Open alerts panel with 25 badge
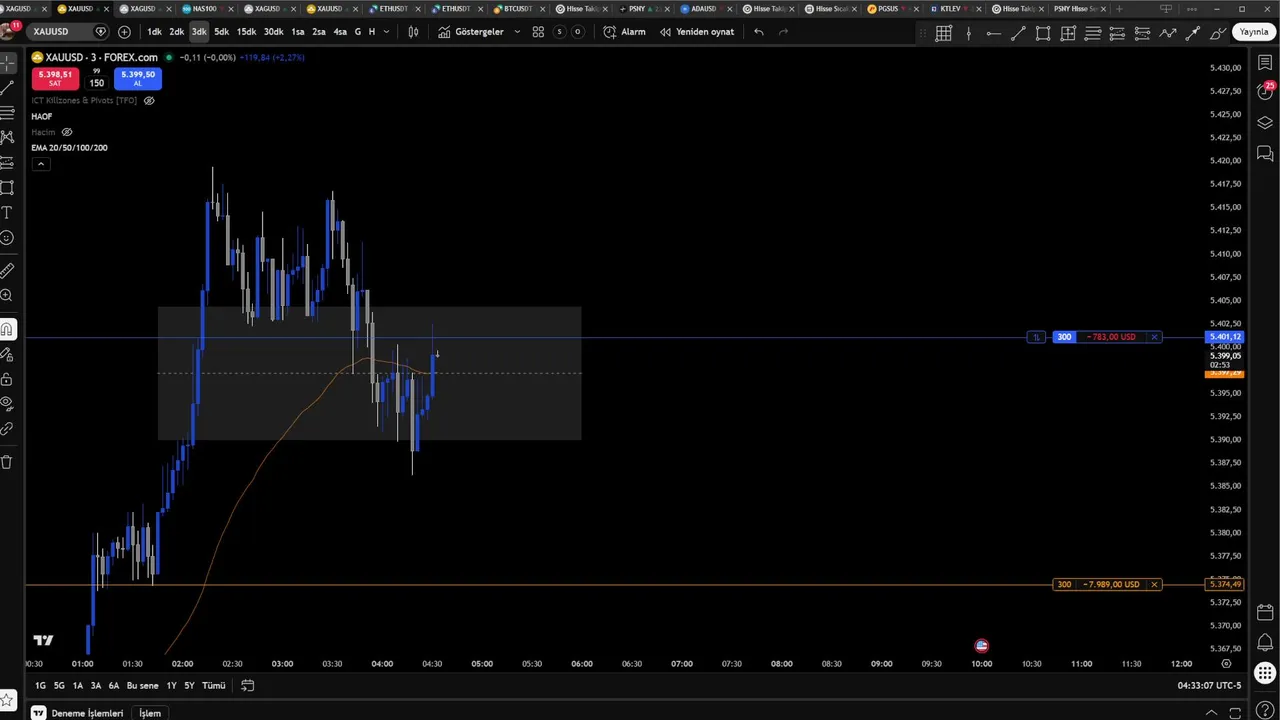This screenshot has width=1280, height=720. click(1265, 92)
